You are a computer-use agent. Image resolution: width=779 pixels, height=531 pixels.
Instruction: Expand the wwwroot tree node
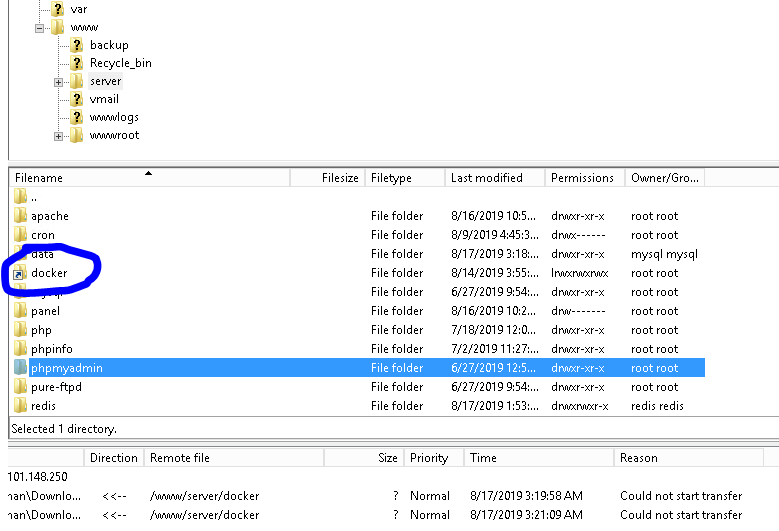[x=59, y=135]
